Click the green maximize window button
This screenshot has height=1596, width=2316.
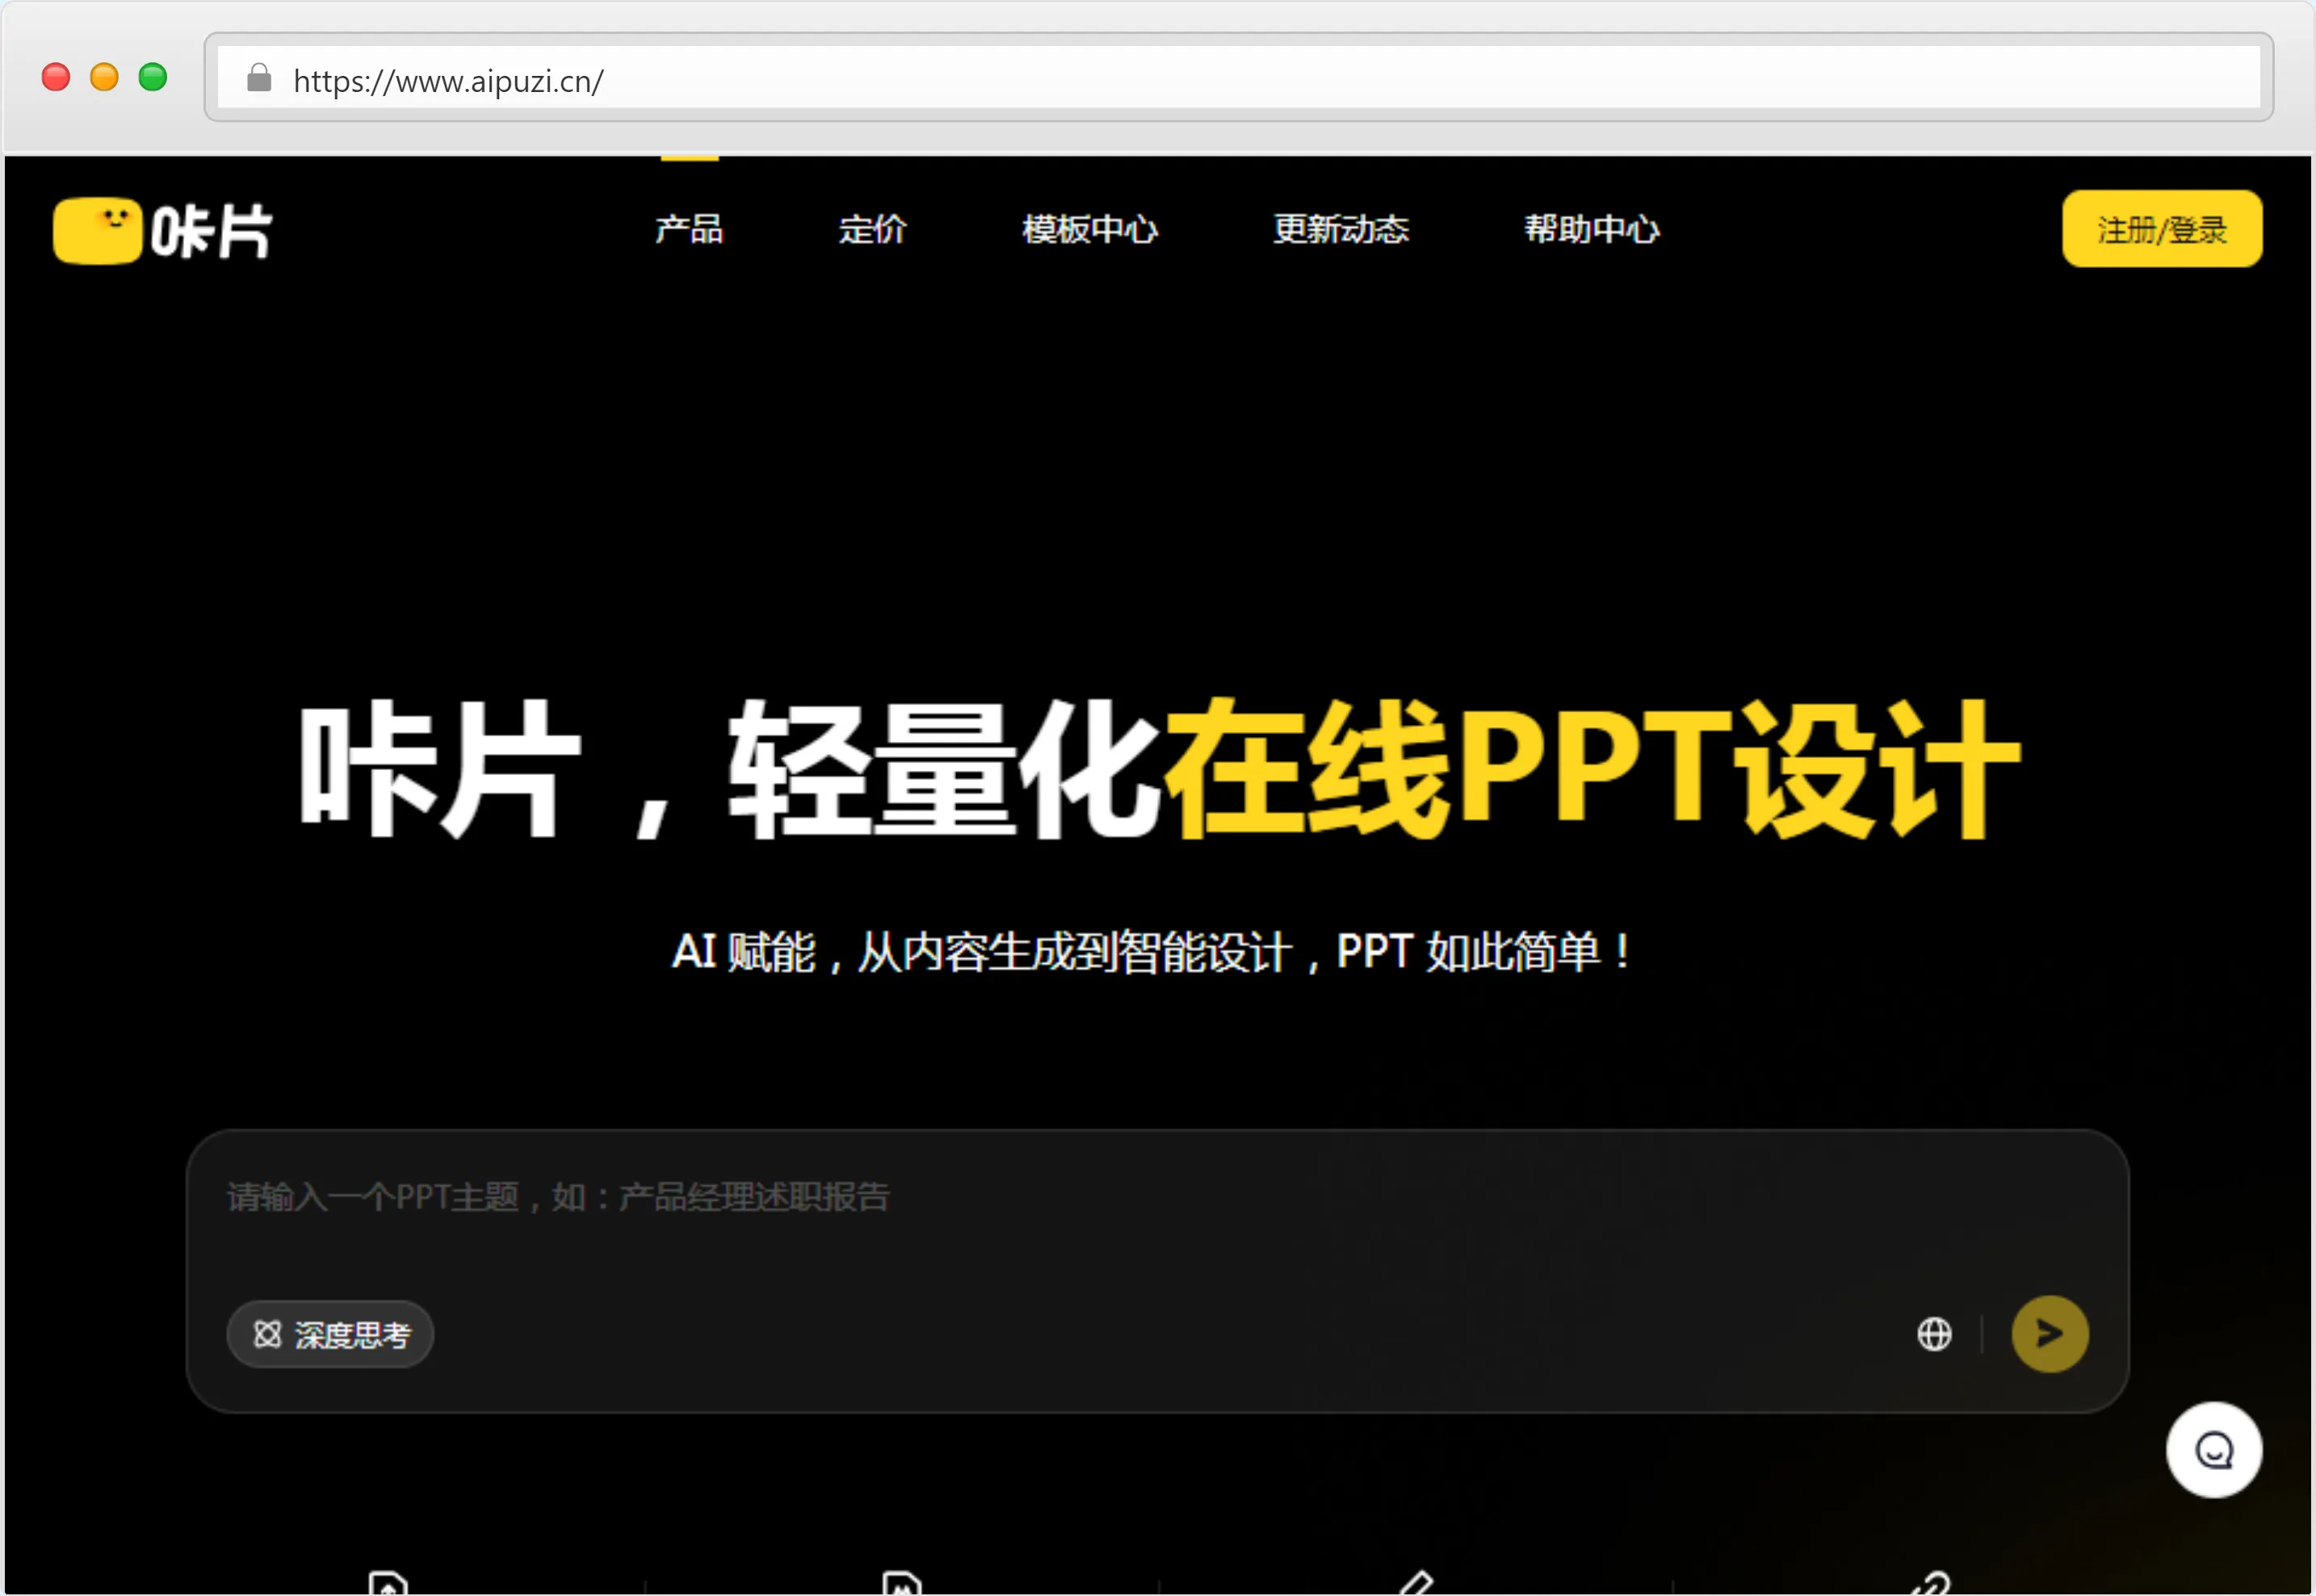153,77
